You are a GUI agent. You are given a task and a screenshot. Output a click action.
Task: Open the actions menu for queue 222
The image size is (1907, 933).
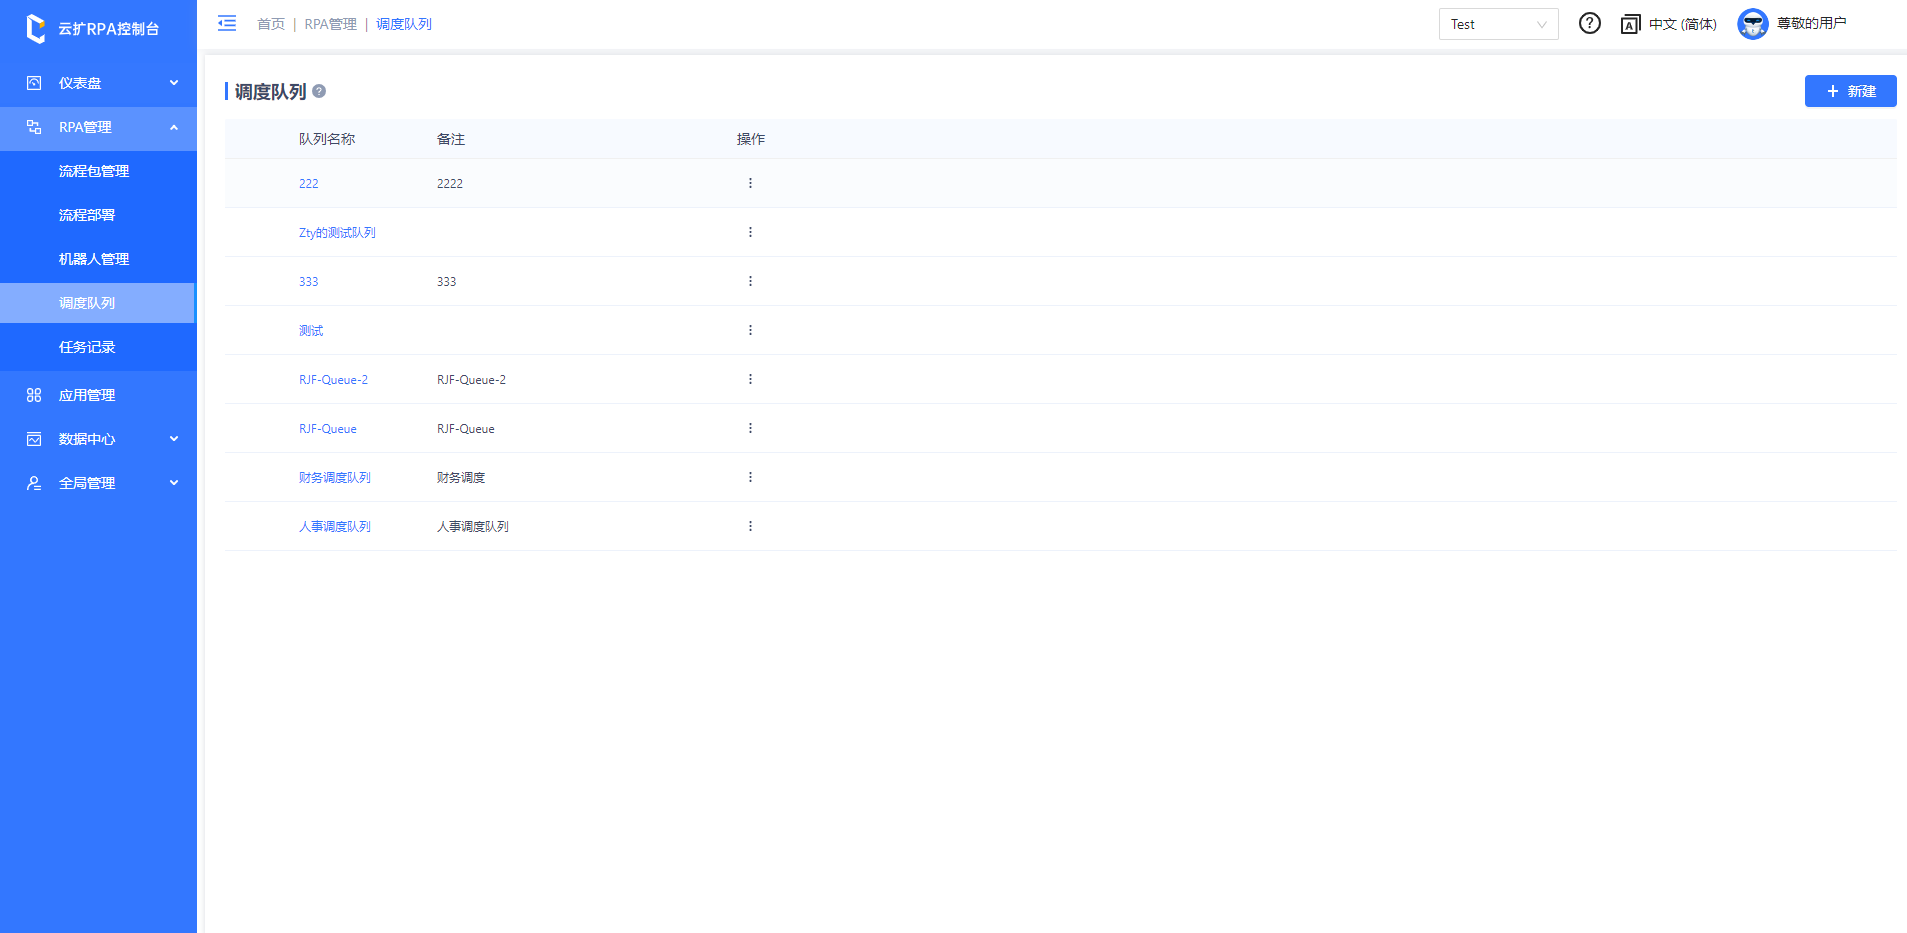click(750, 183)
